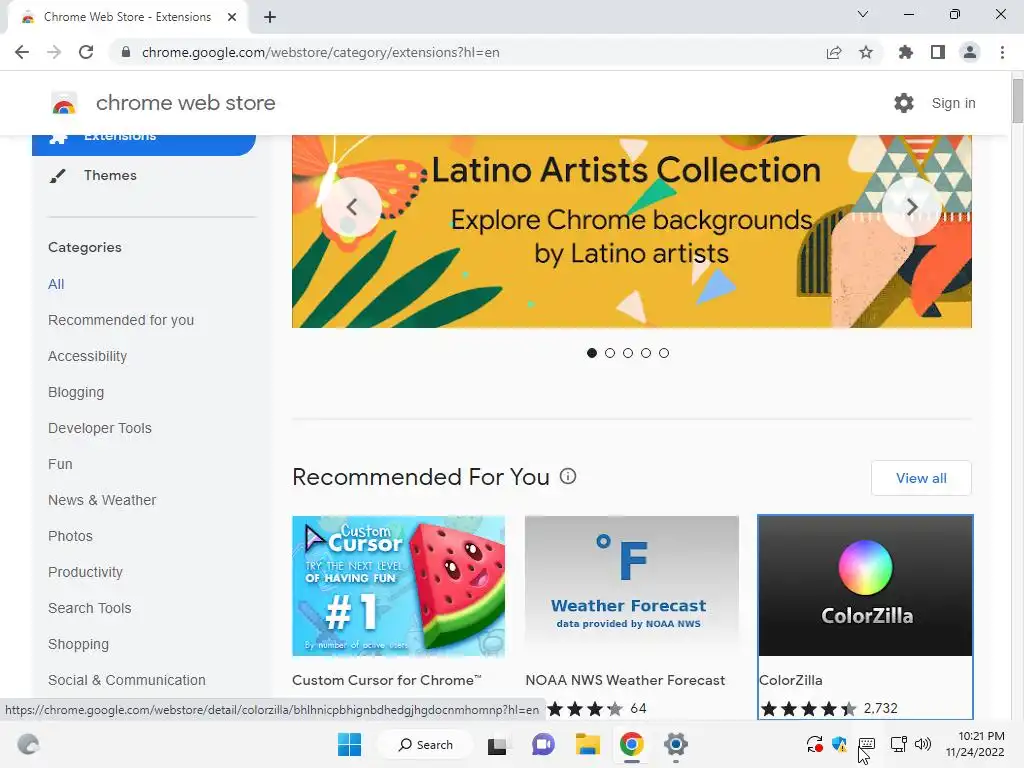Open the Shopping category
This screenshot has height=768, width=1024.
(x=78, y=644)
